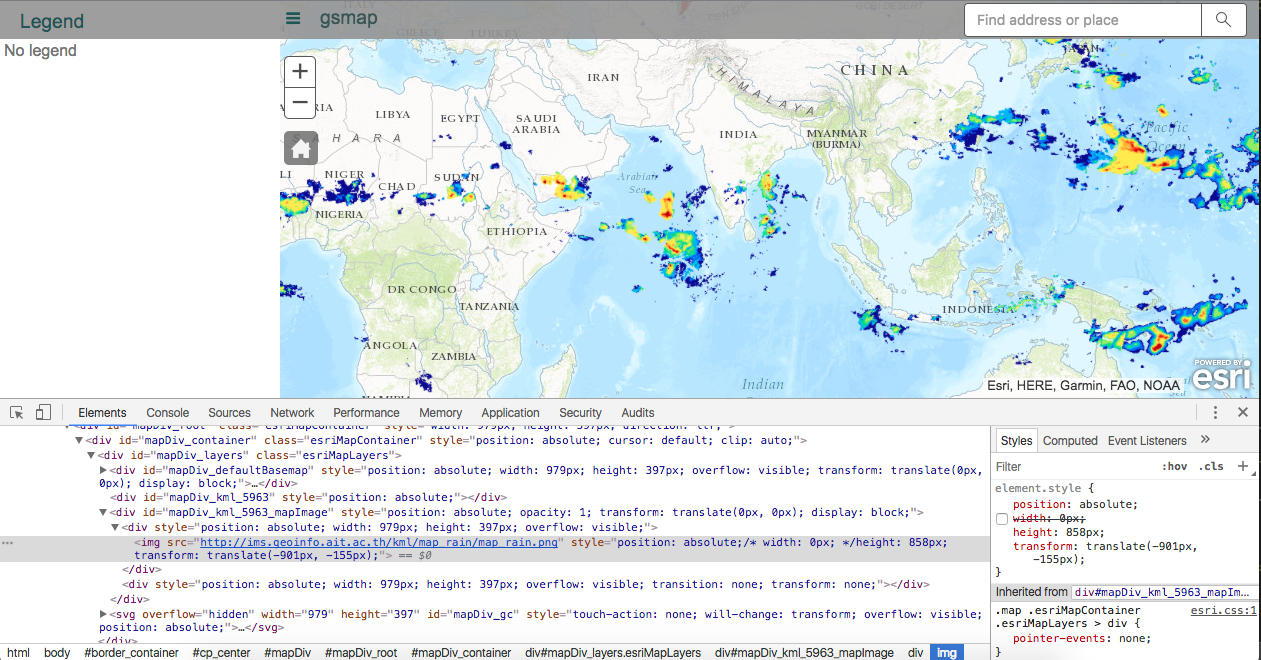Click the ellipsis beside the selected img row
1261x660 pixels.
coord(8,542)
